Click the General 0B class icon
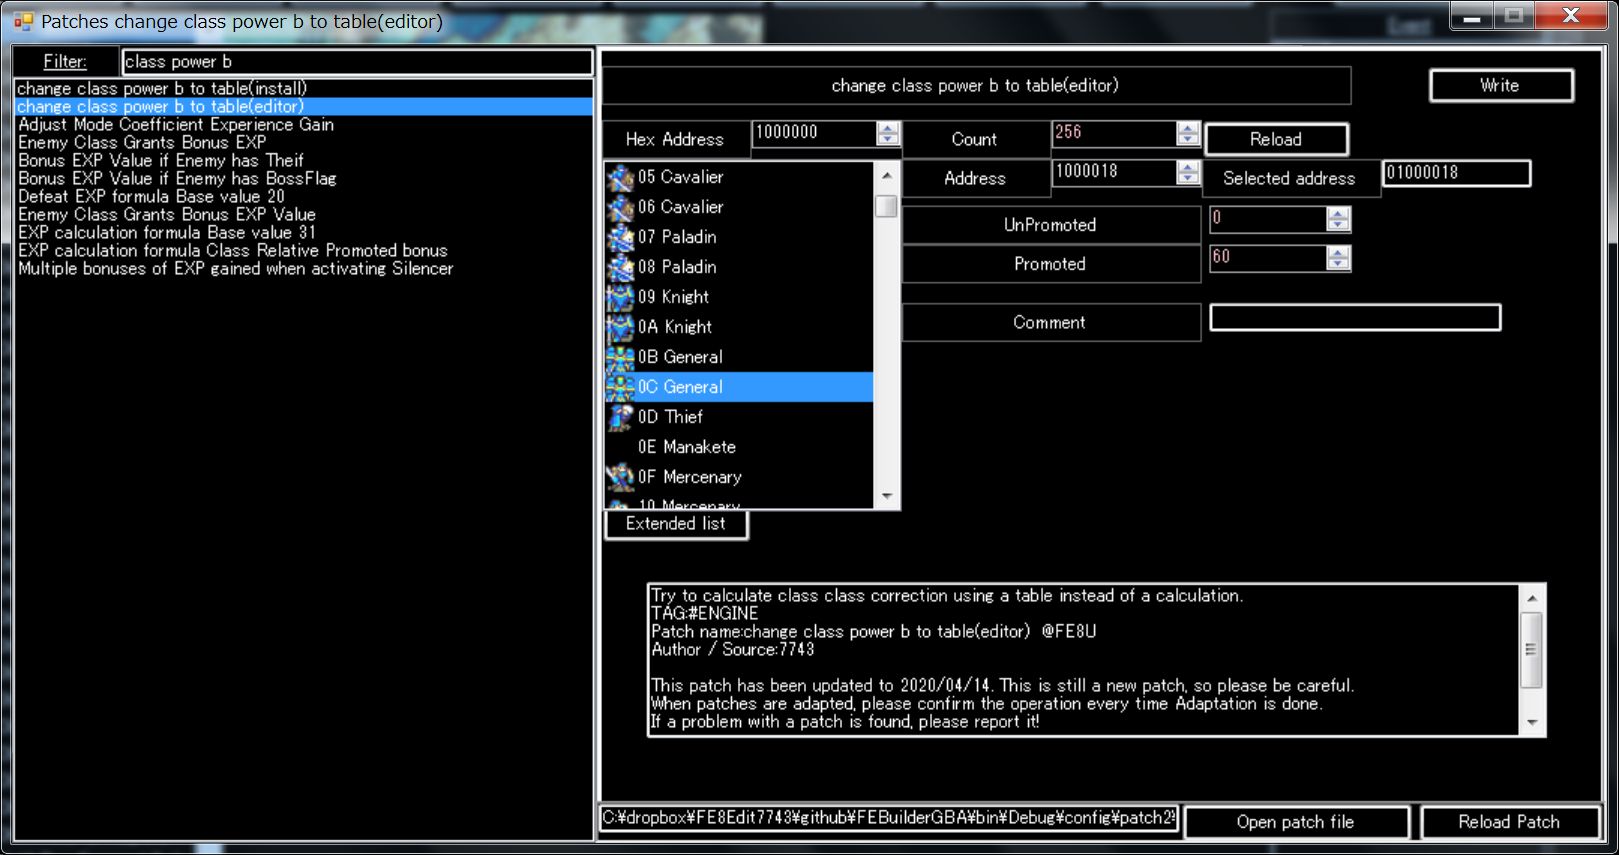The image size is (1619, 855). coord(621,357)
